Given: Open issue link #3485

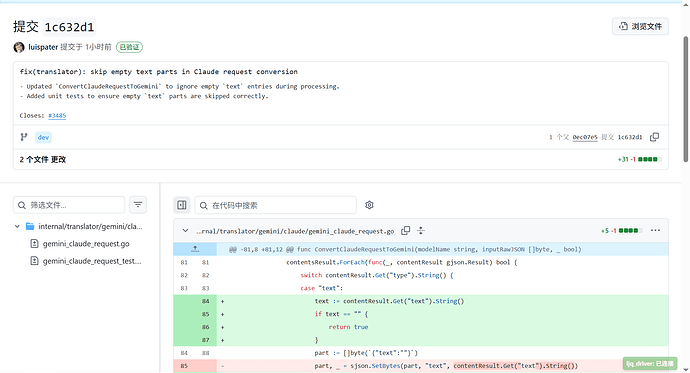Looking at the screenshot, I should coord(57,116).
